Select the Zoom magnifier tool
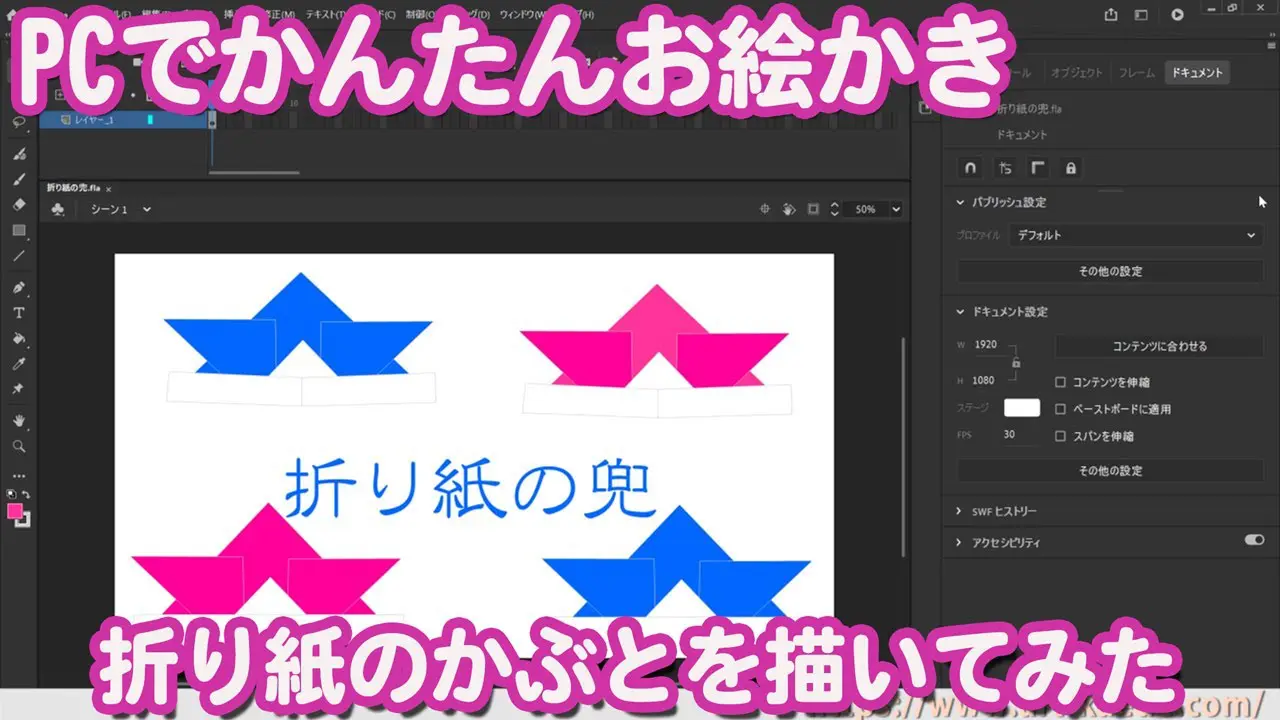 pyautogui.click(x=19, y=446)
